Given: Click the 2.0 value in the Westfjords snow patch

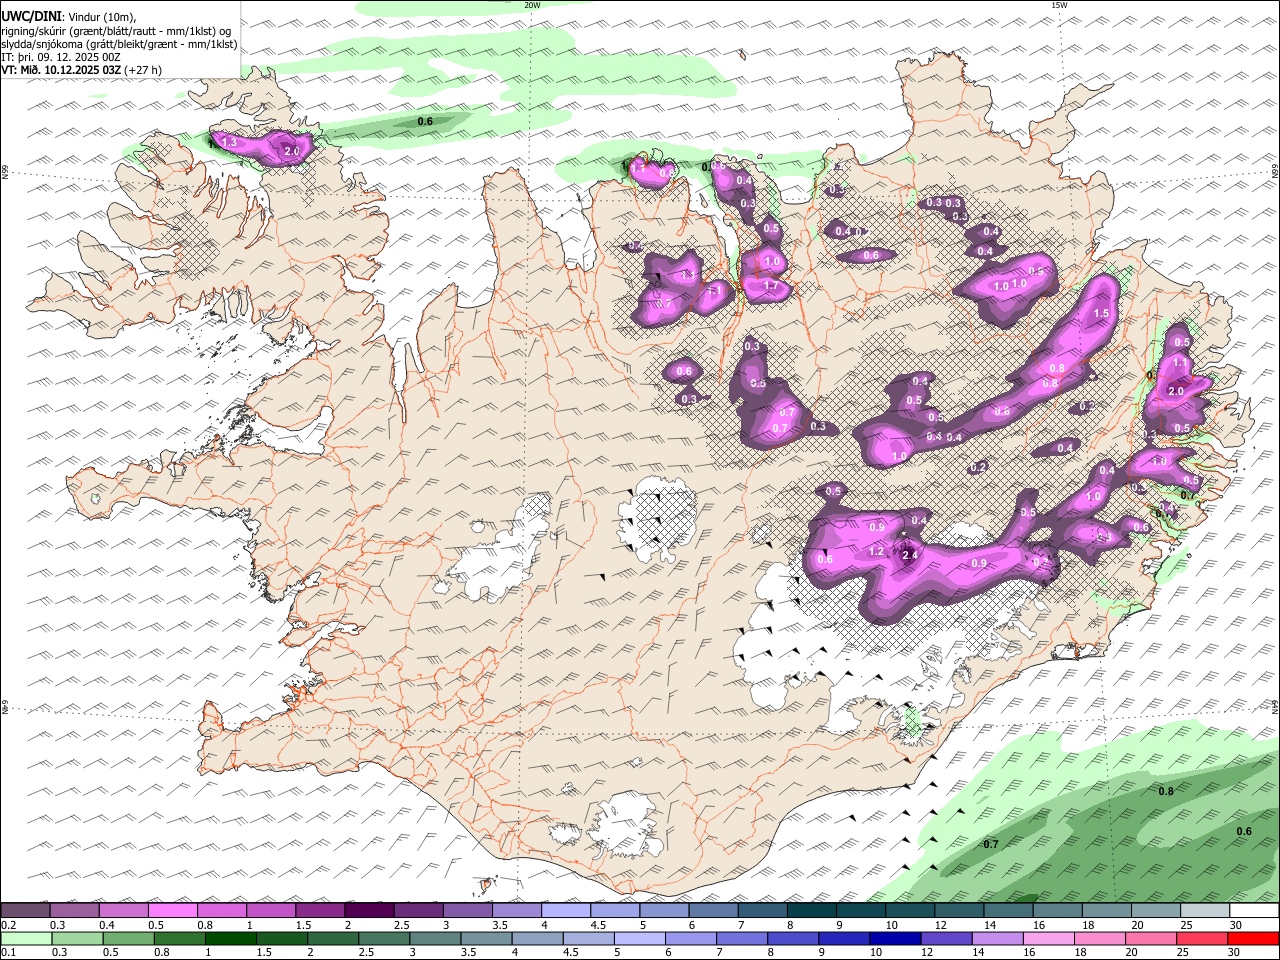Looking at the screenshot, I should coord(292,151).
